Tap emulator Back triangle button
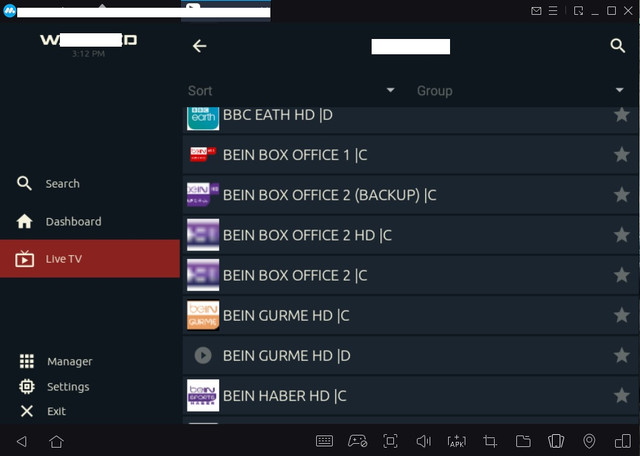Image resolution: width=640 pixels, height=456 pixels. [x=22, y=441]
